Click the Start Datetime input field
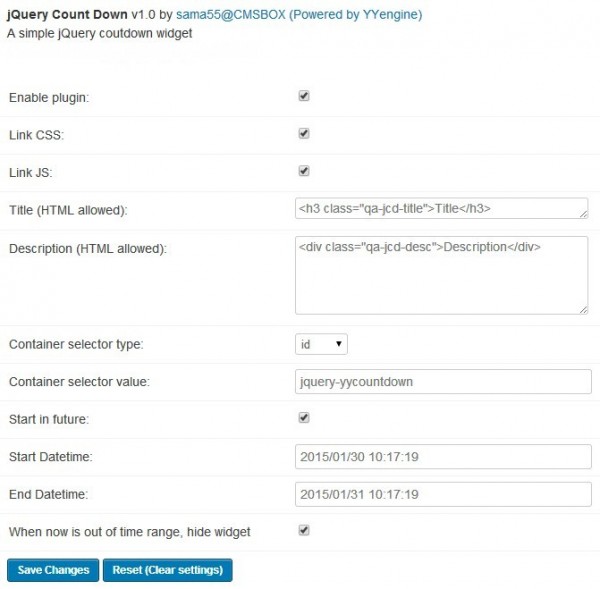 point(443,457)
